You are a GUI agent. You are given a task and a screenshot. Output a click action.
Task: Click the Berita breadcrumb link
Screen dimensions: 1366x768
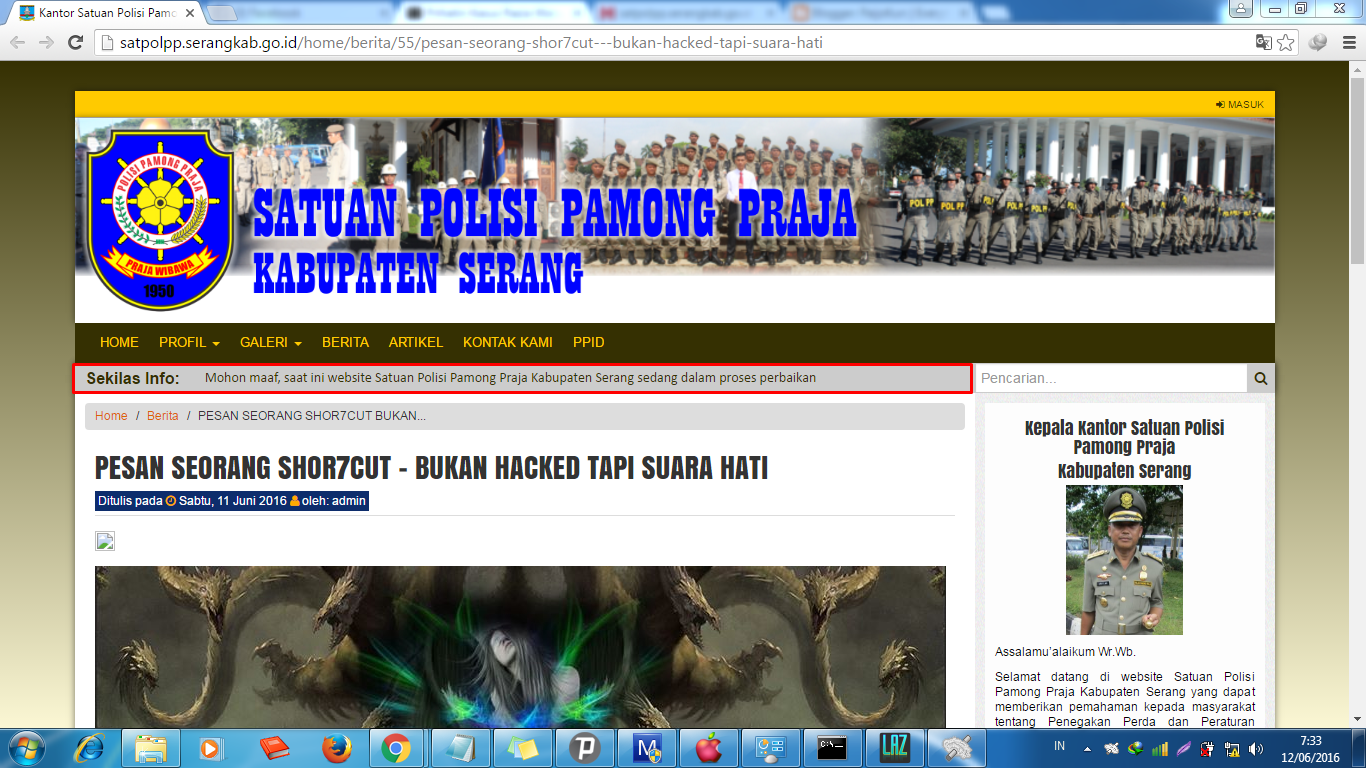[x=163, y=416]
